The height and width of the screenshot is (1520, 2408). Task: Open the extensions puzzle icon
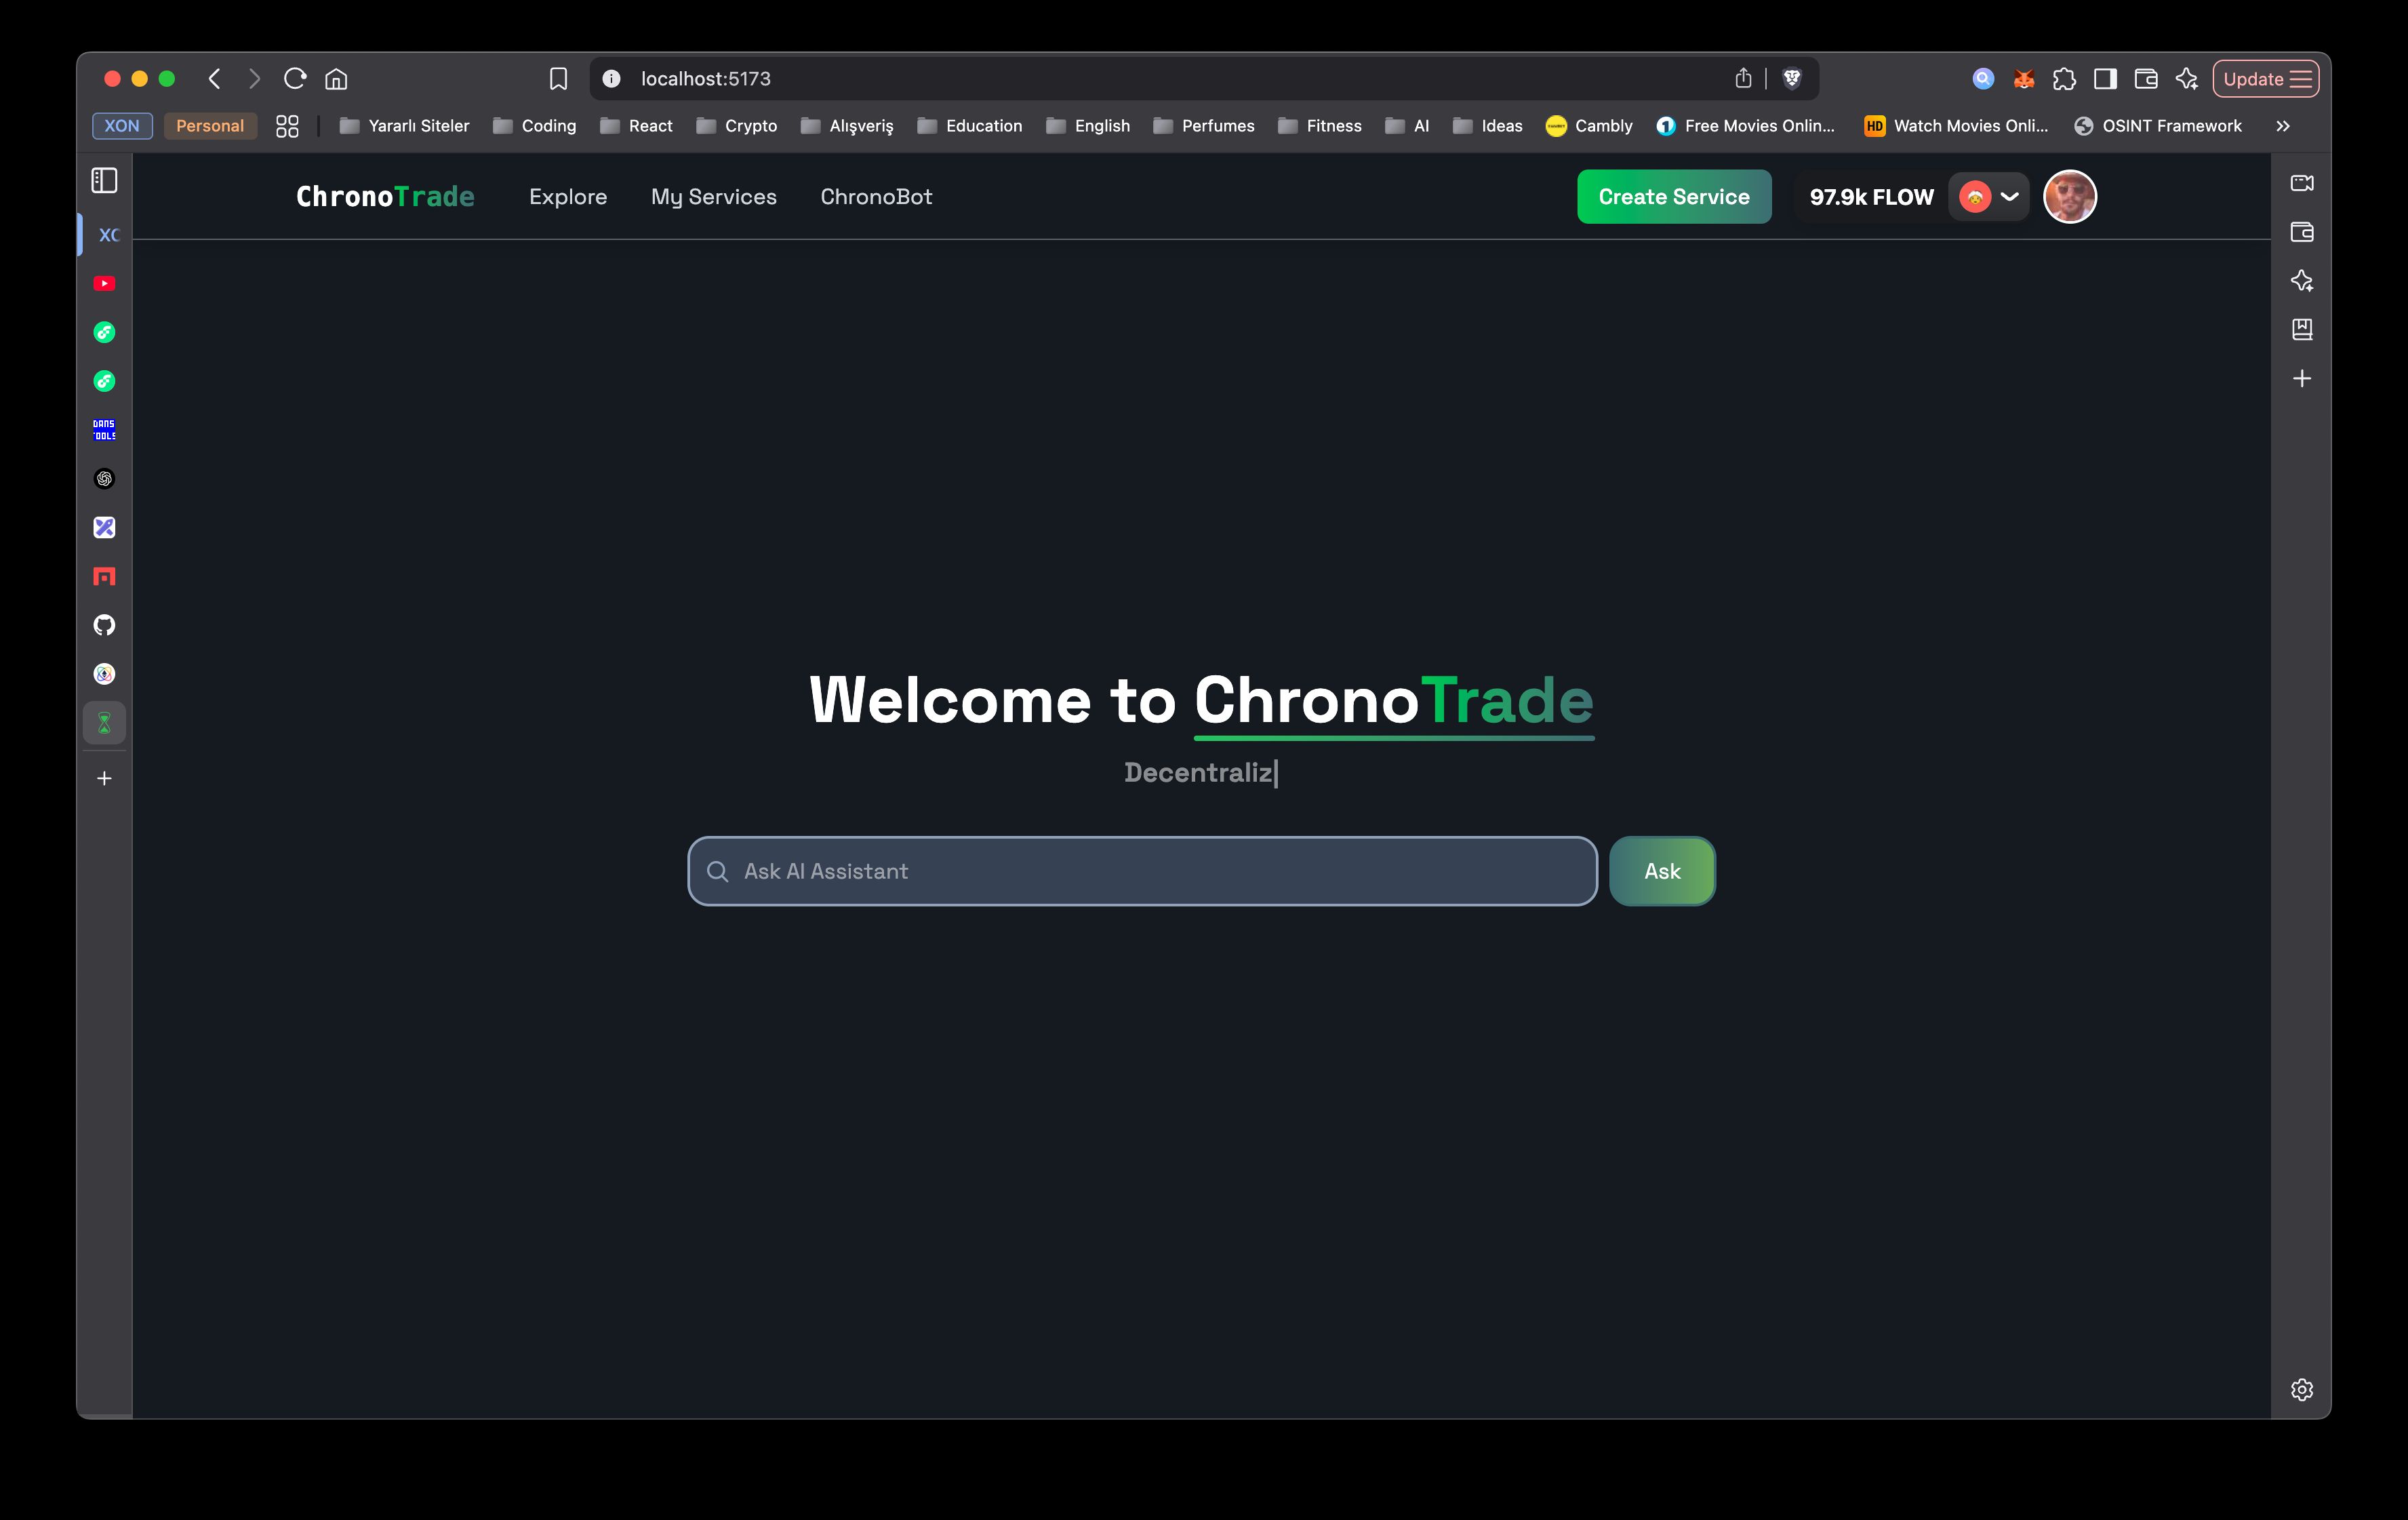tap(2064, 78)
